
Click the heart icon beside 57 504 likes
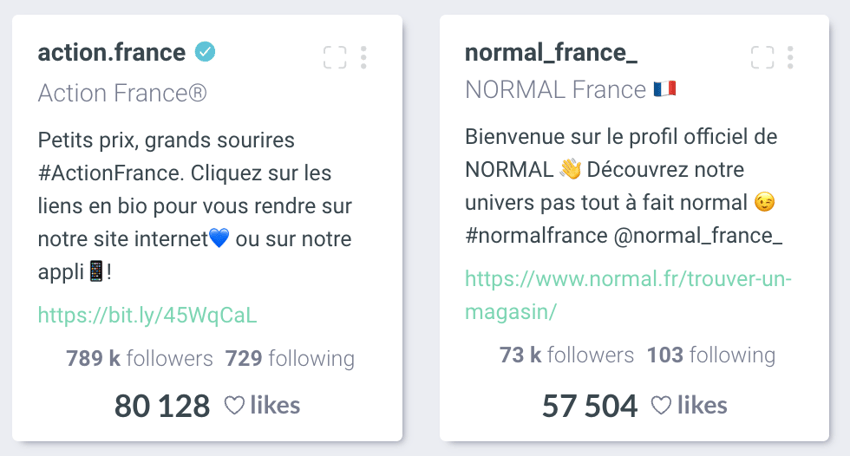[661, 405]
